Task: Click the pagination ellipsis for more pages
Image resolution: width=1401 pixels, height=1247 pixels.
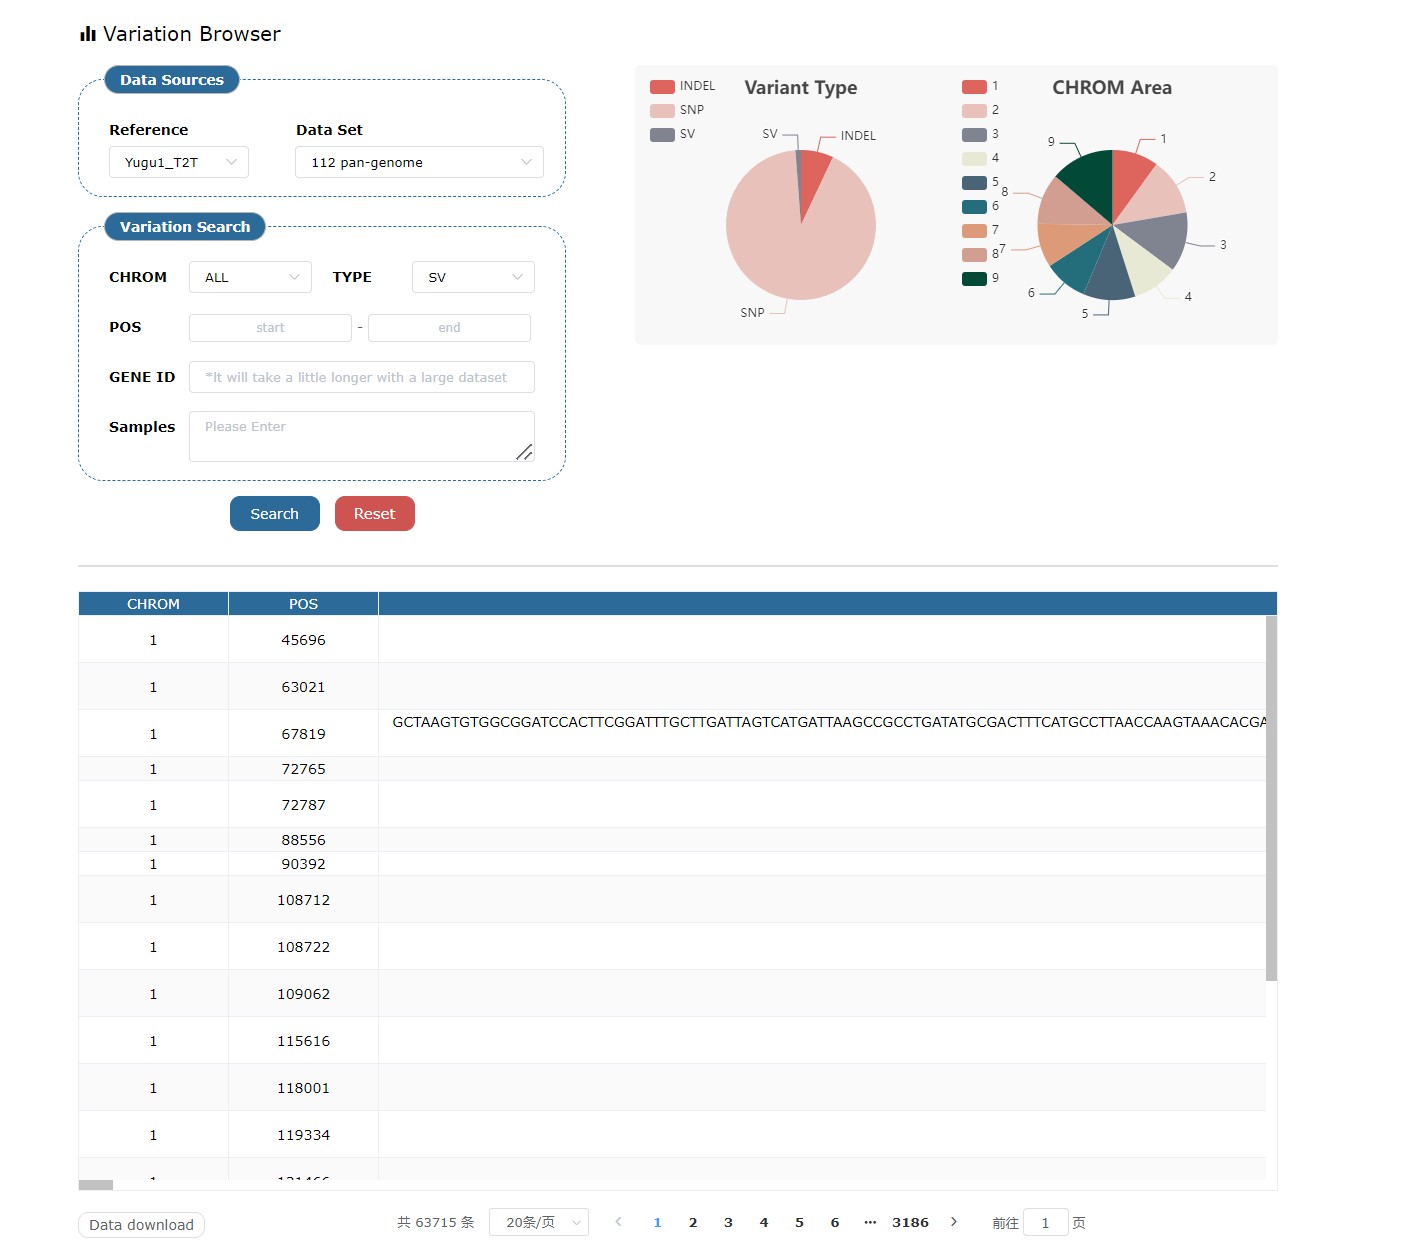Action: click(x=870, y=1222)
